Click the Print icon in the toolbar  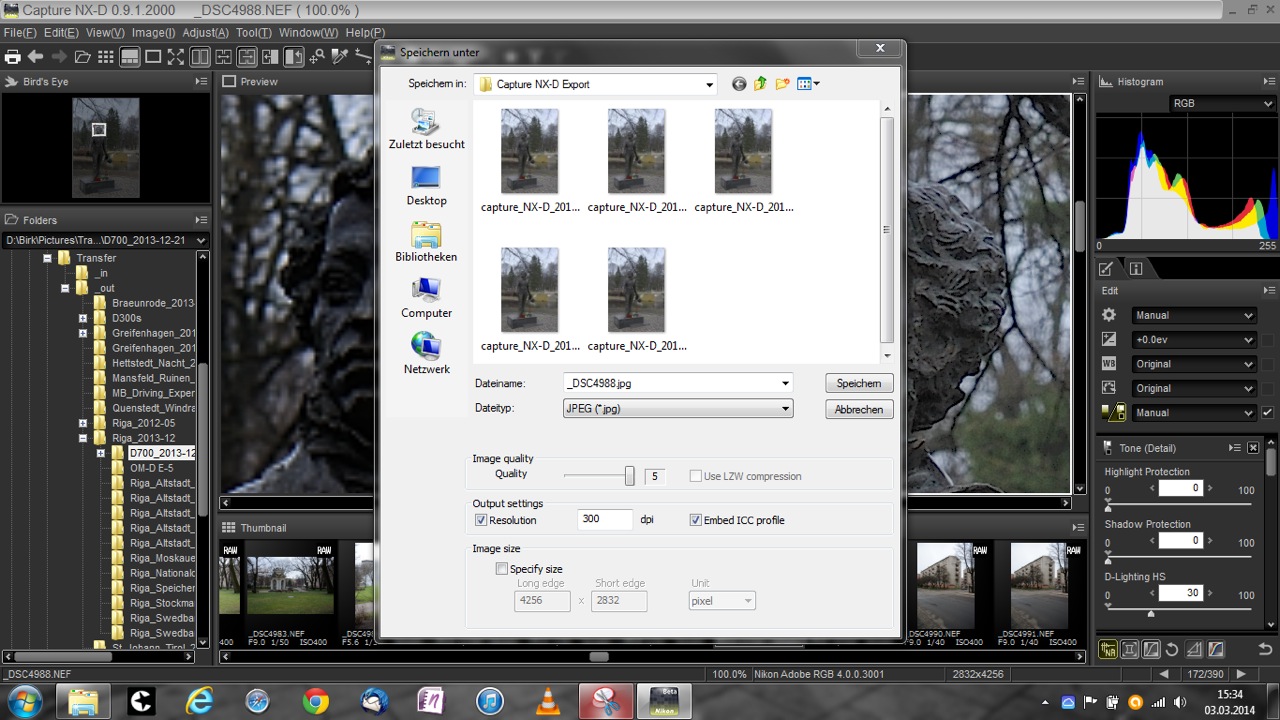[x=12, y=57]
